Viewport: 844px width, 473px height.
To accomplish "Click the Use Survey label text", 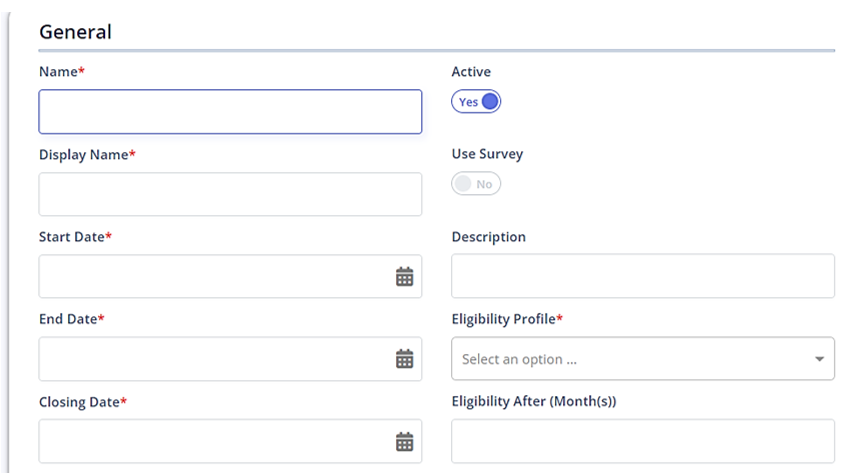I will click(x=487, y=154).
